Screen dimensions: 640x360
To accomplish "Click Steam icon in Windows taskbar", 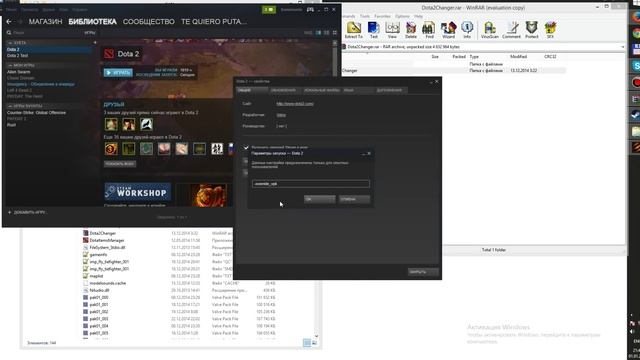I will click(x=636, y=115).
